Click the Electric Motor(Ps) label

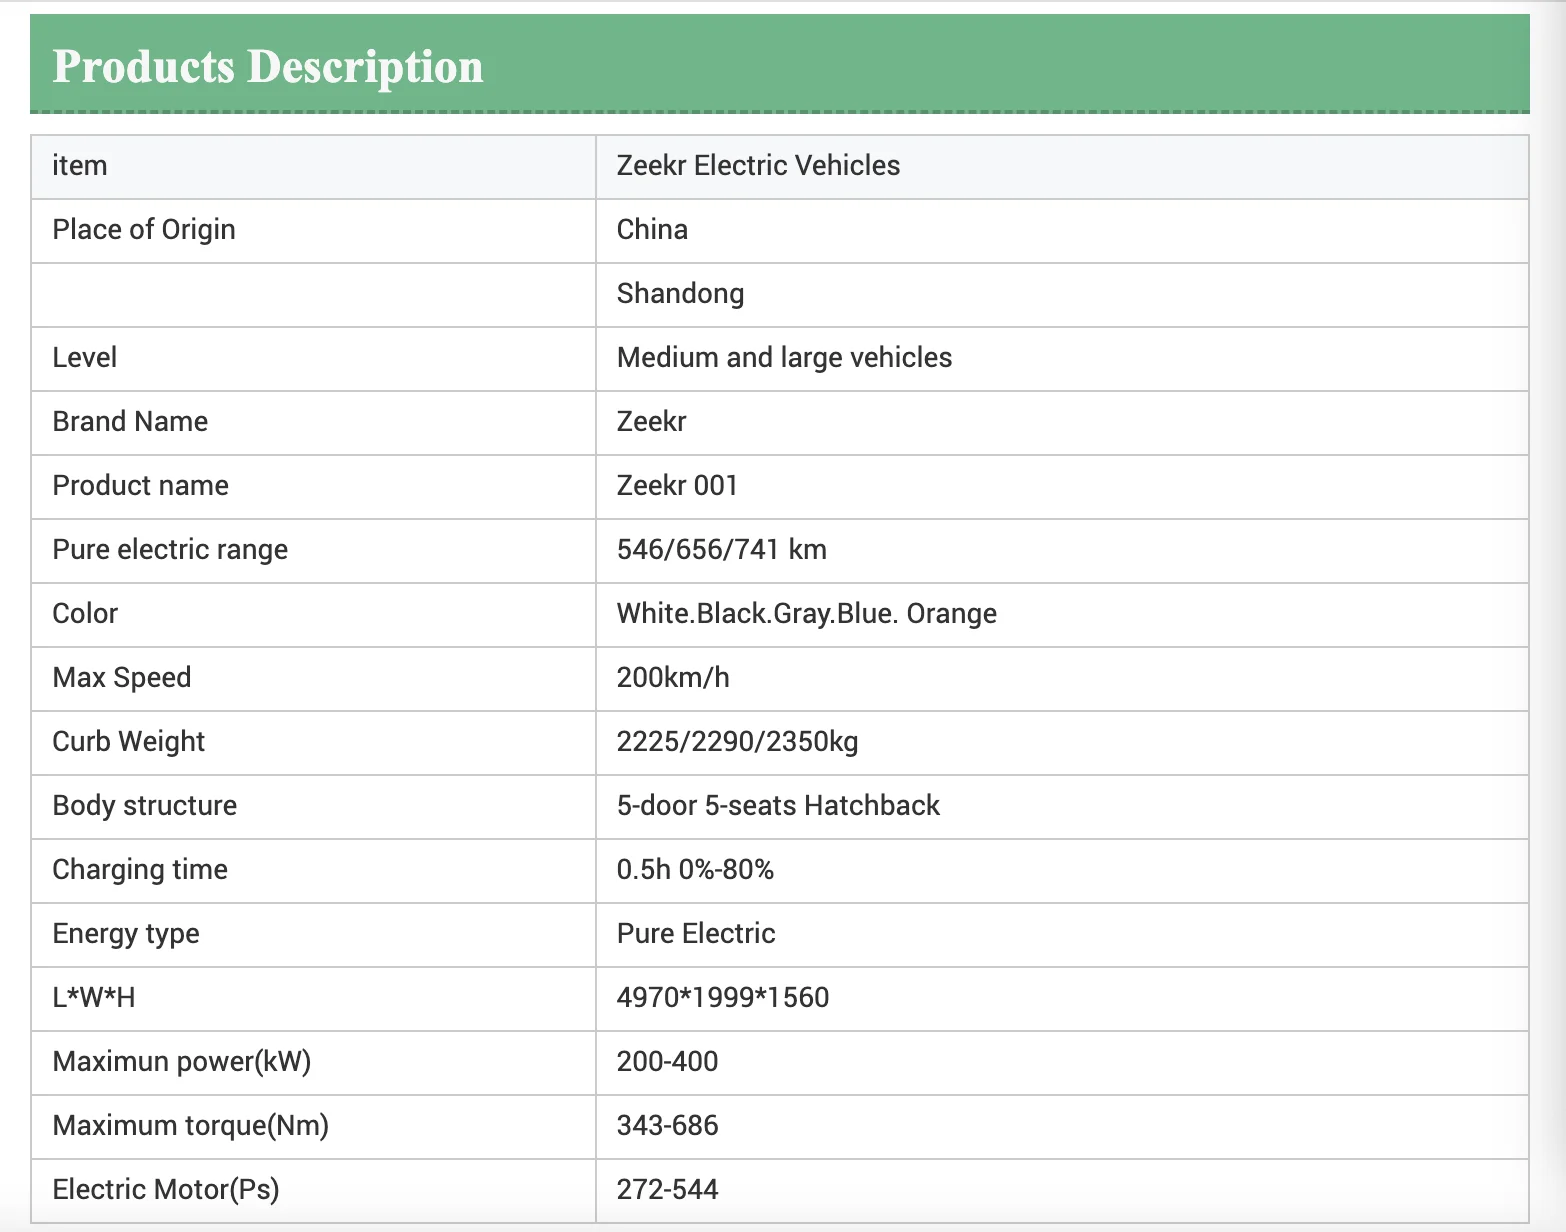166,1190
